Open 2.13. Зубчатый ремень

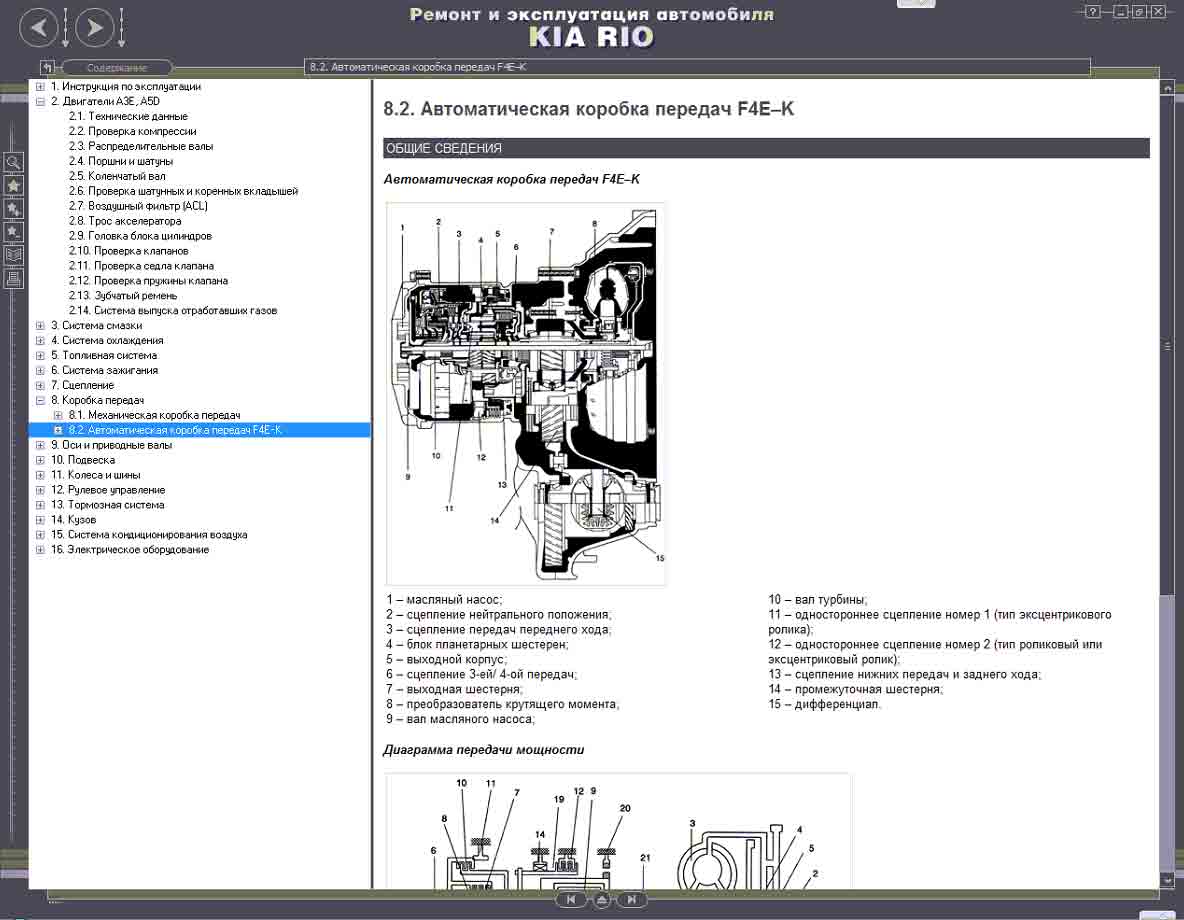(x=123, y=296)
